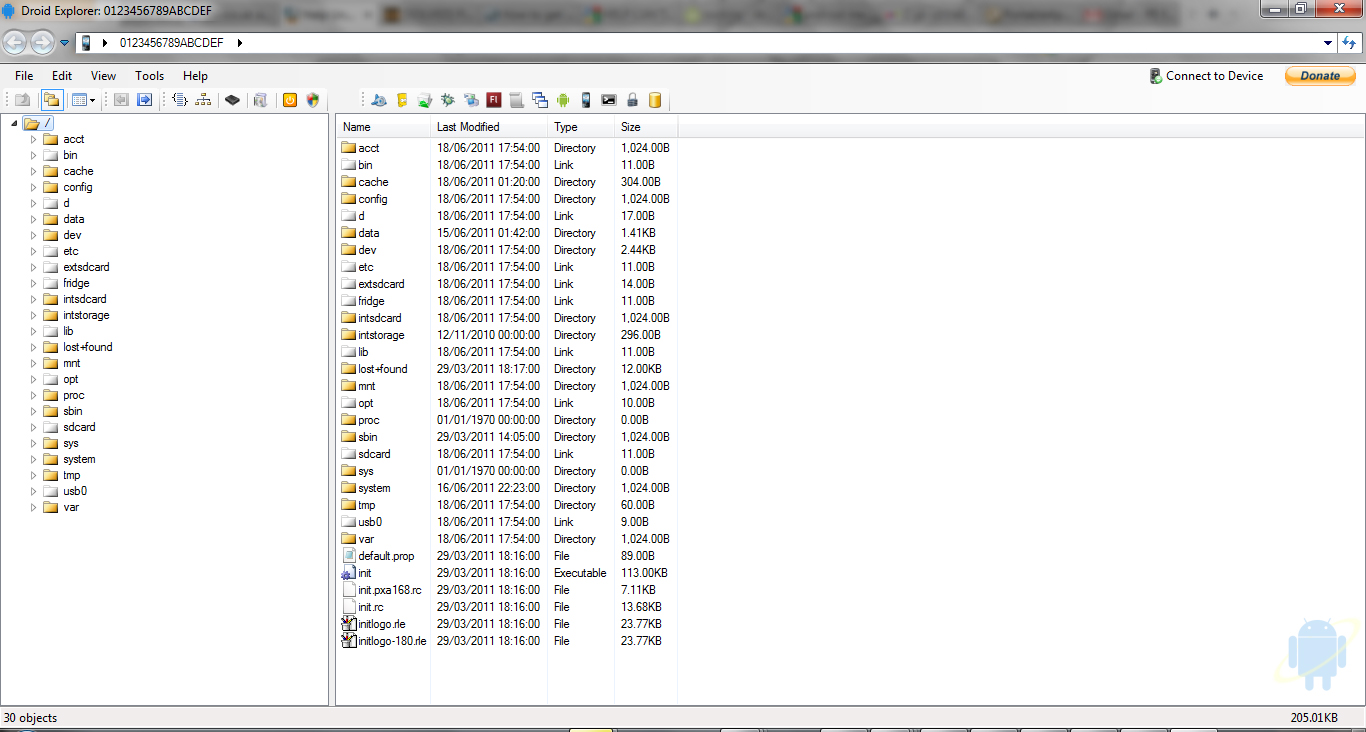Click the networked computers toolbar icon
The image size is (1366, 732).
(471, 100)
